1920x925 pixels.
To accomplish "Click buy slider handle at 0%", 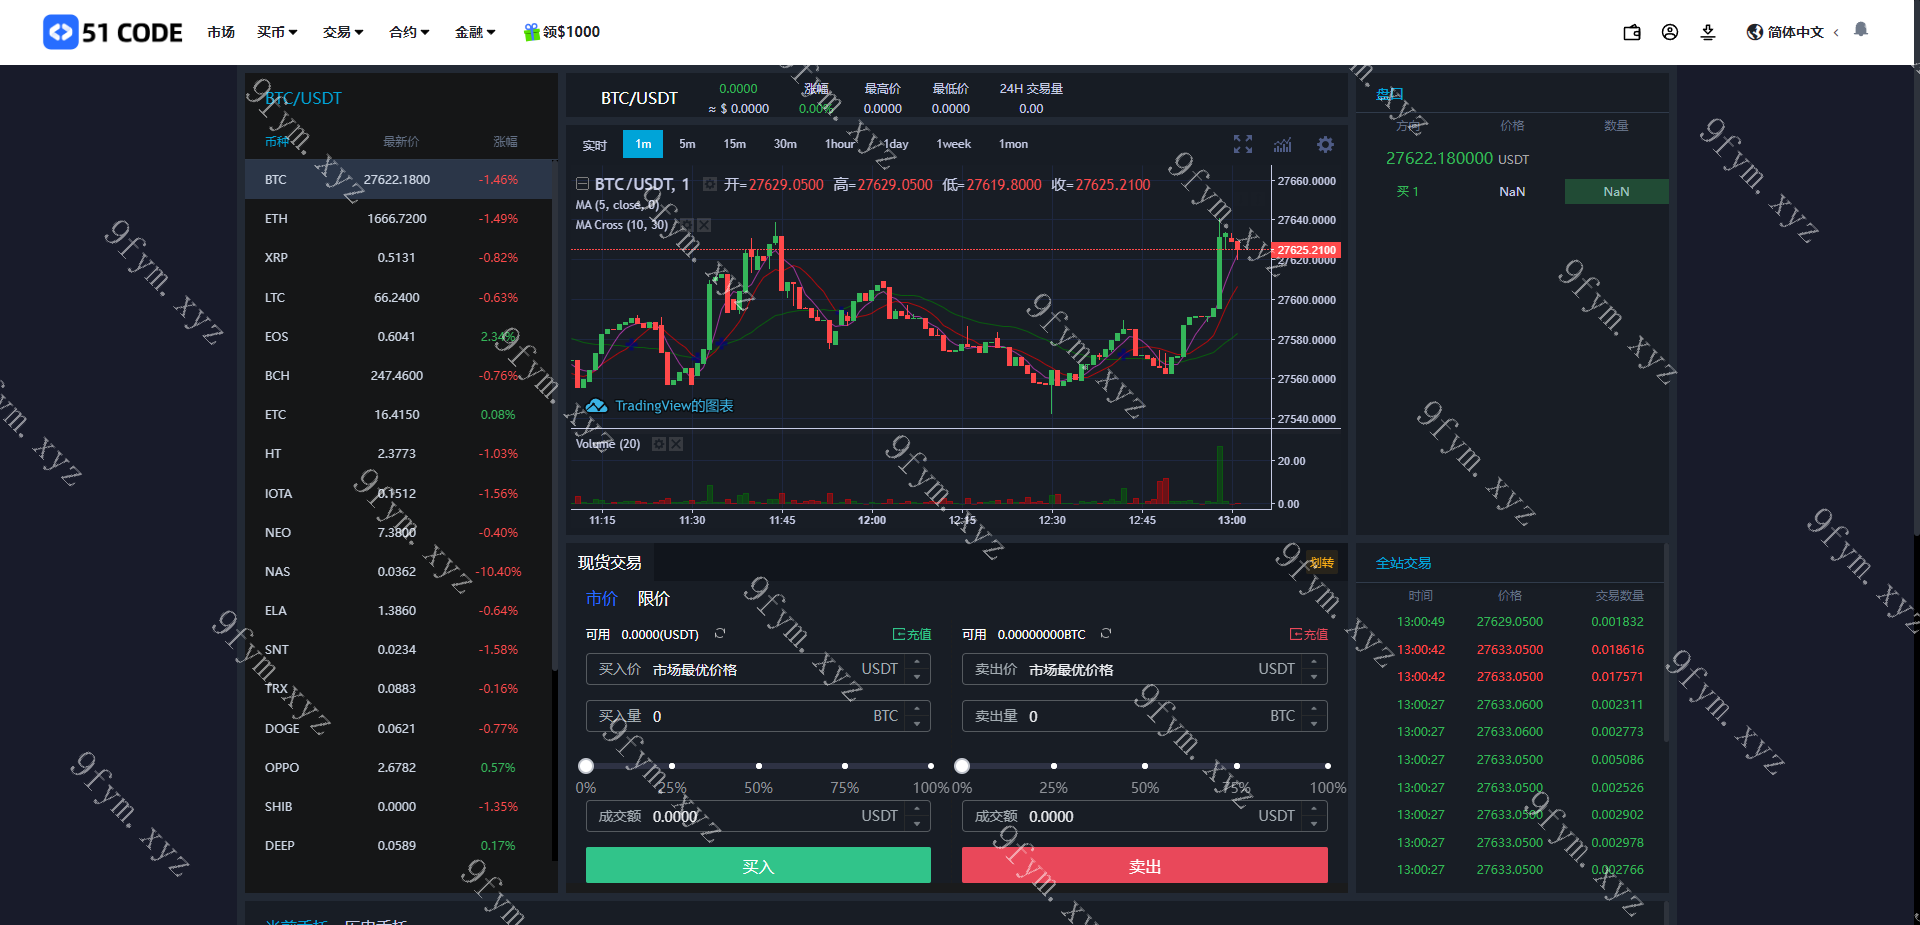I will tap(586, 766).
